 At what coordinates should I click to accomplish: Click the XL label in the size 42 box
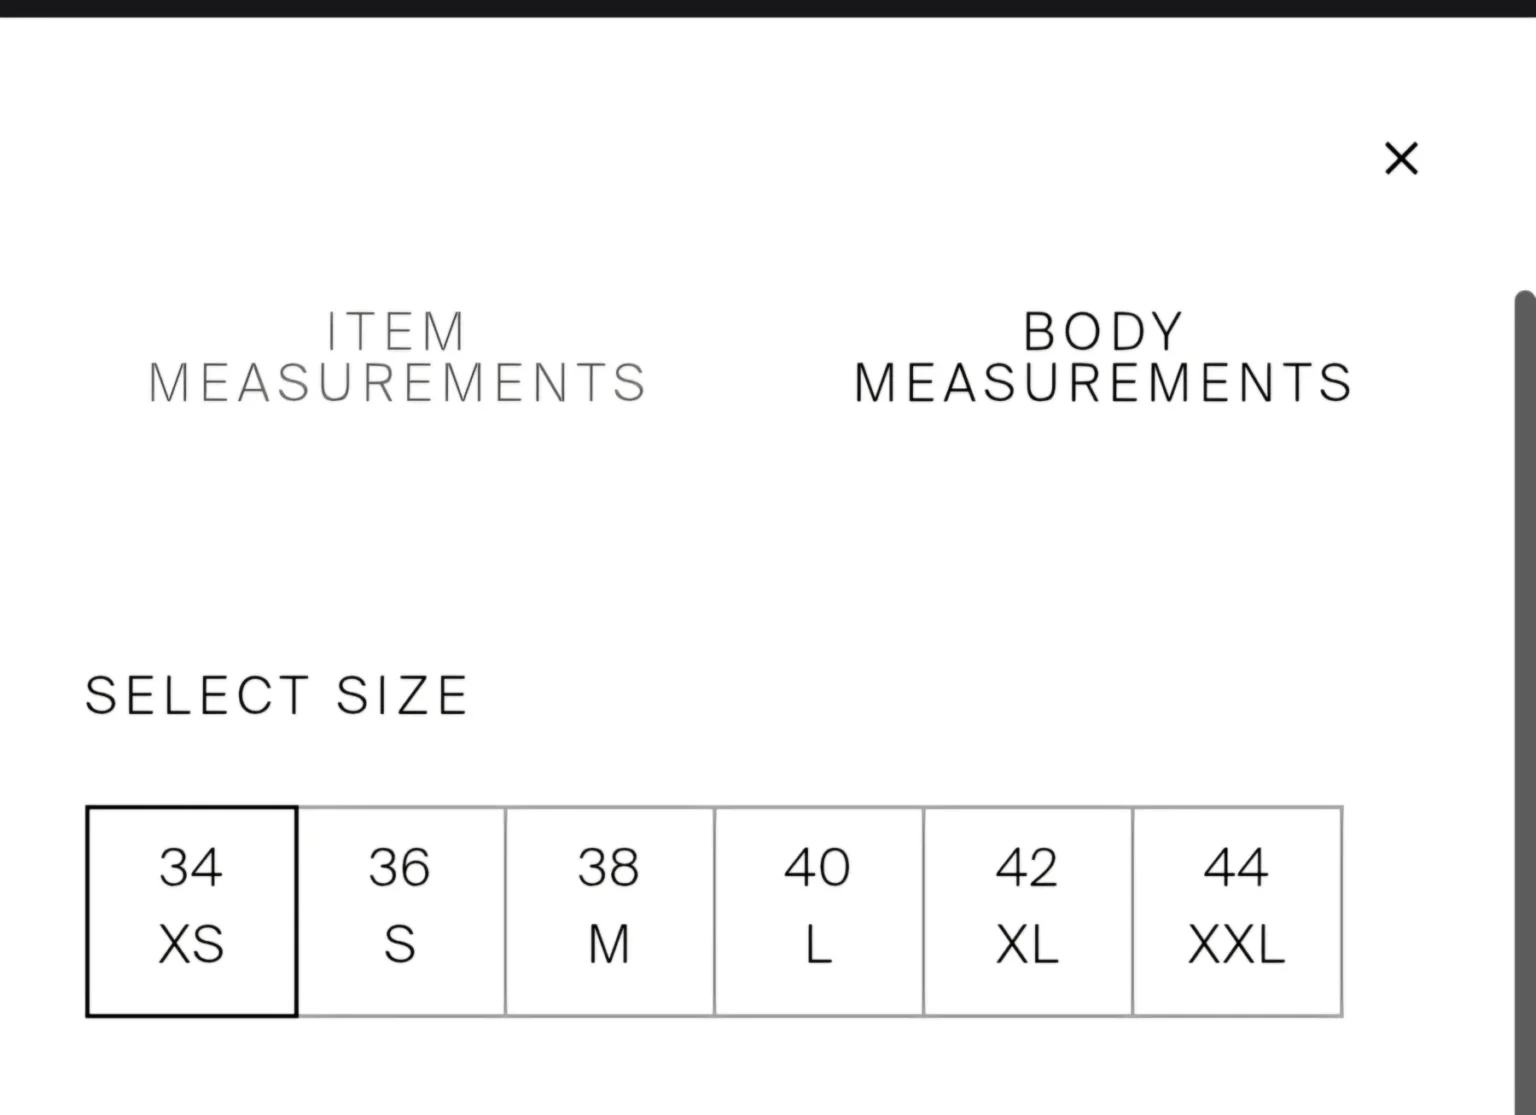(1027, 944)
